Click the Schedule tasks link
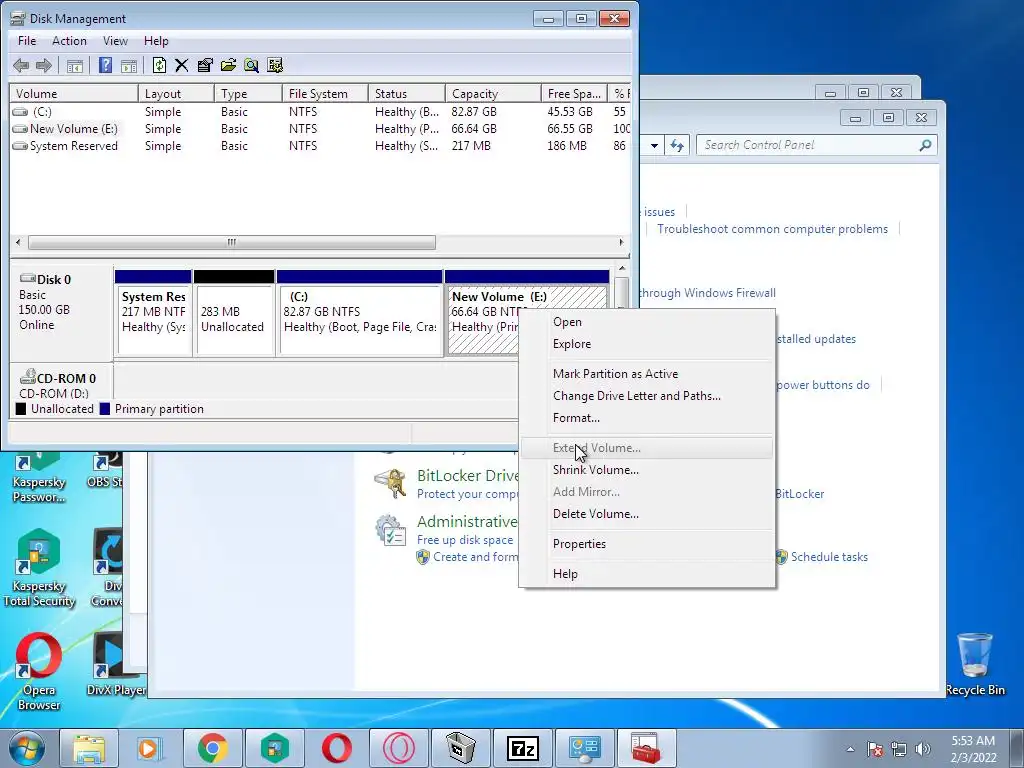The width and height of the screenshot is (1024, 768). [829, 557]
